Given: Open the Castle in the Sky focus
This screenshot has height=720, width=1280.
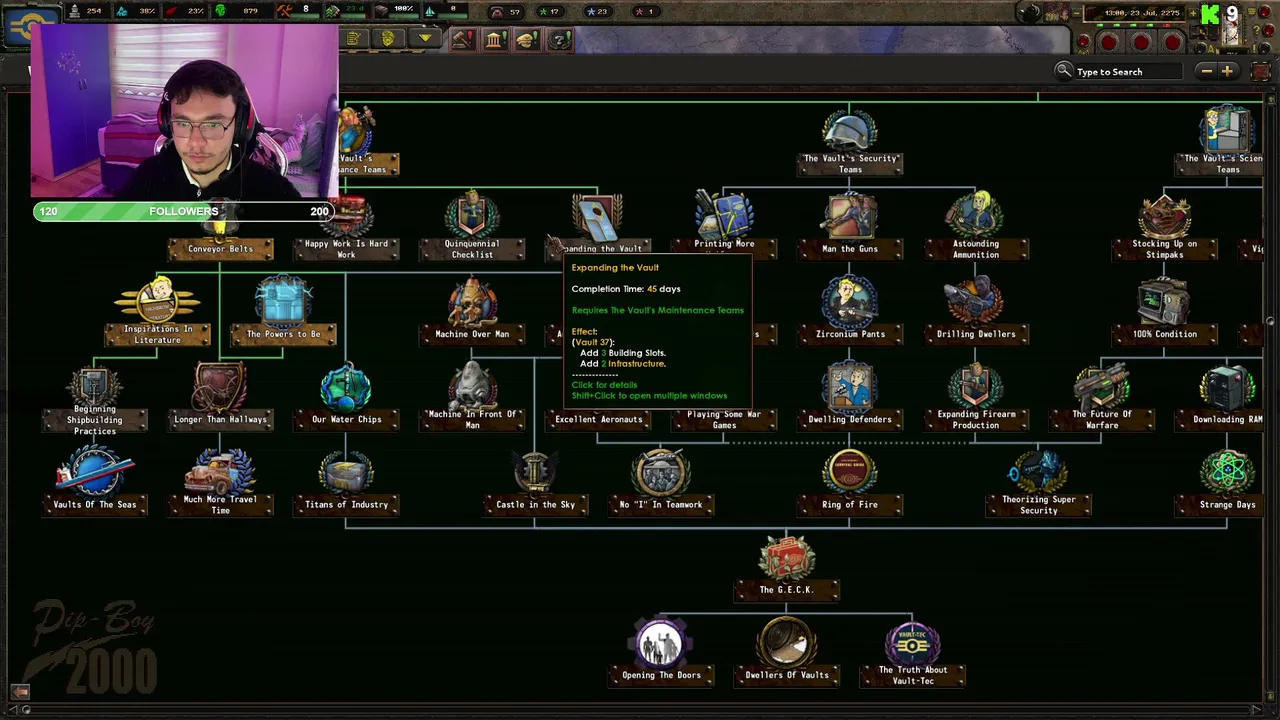Looking at the screenshot, I should pos(535,482).
